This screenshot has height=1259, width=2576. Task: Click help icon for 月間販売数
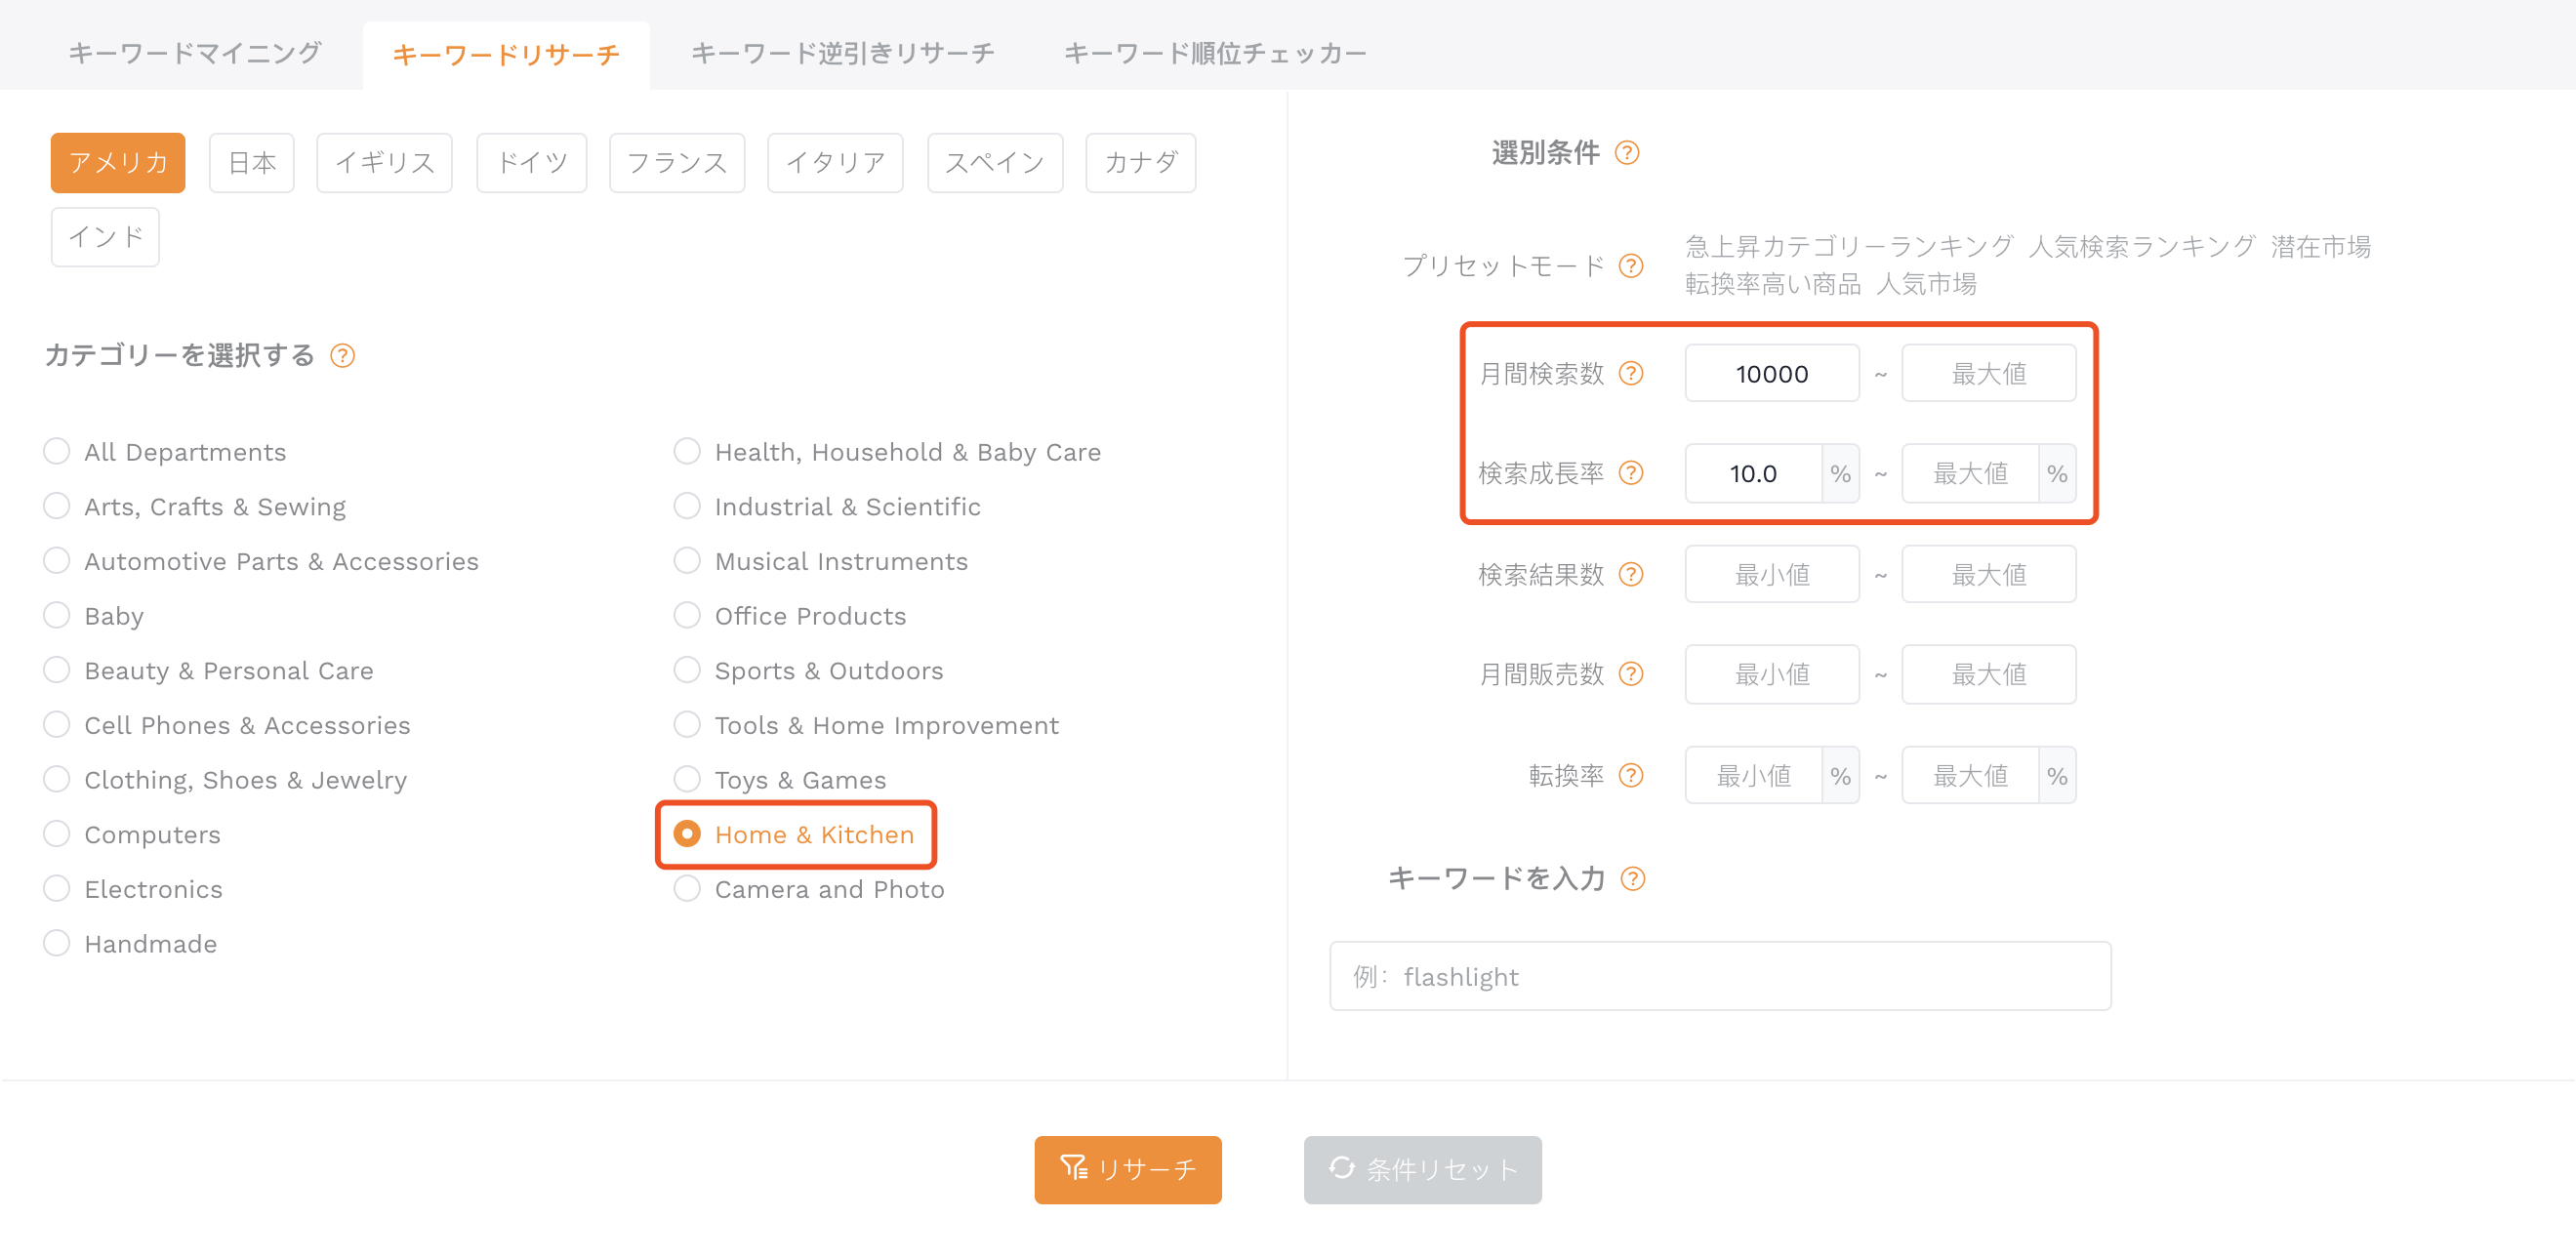pyautogui.click(x=1631, y=675)
